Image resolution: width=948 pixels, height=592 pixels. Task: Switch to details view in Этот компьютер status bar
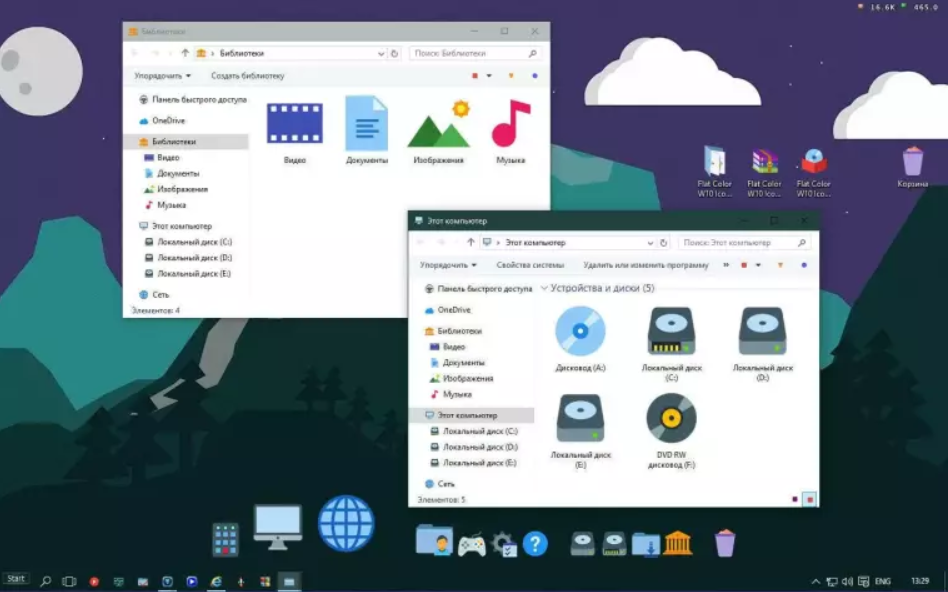coord(794,498)
